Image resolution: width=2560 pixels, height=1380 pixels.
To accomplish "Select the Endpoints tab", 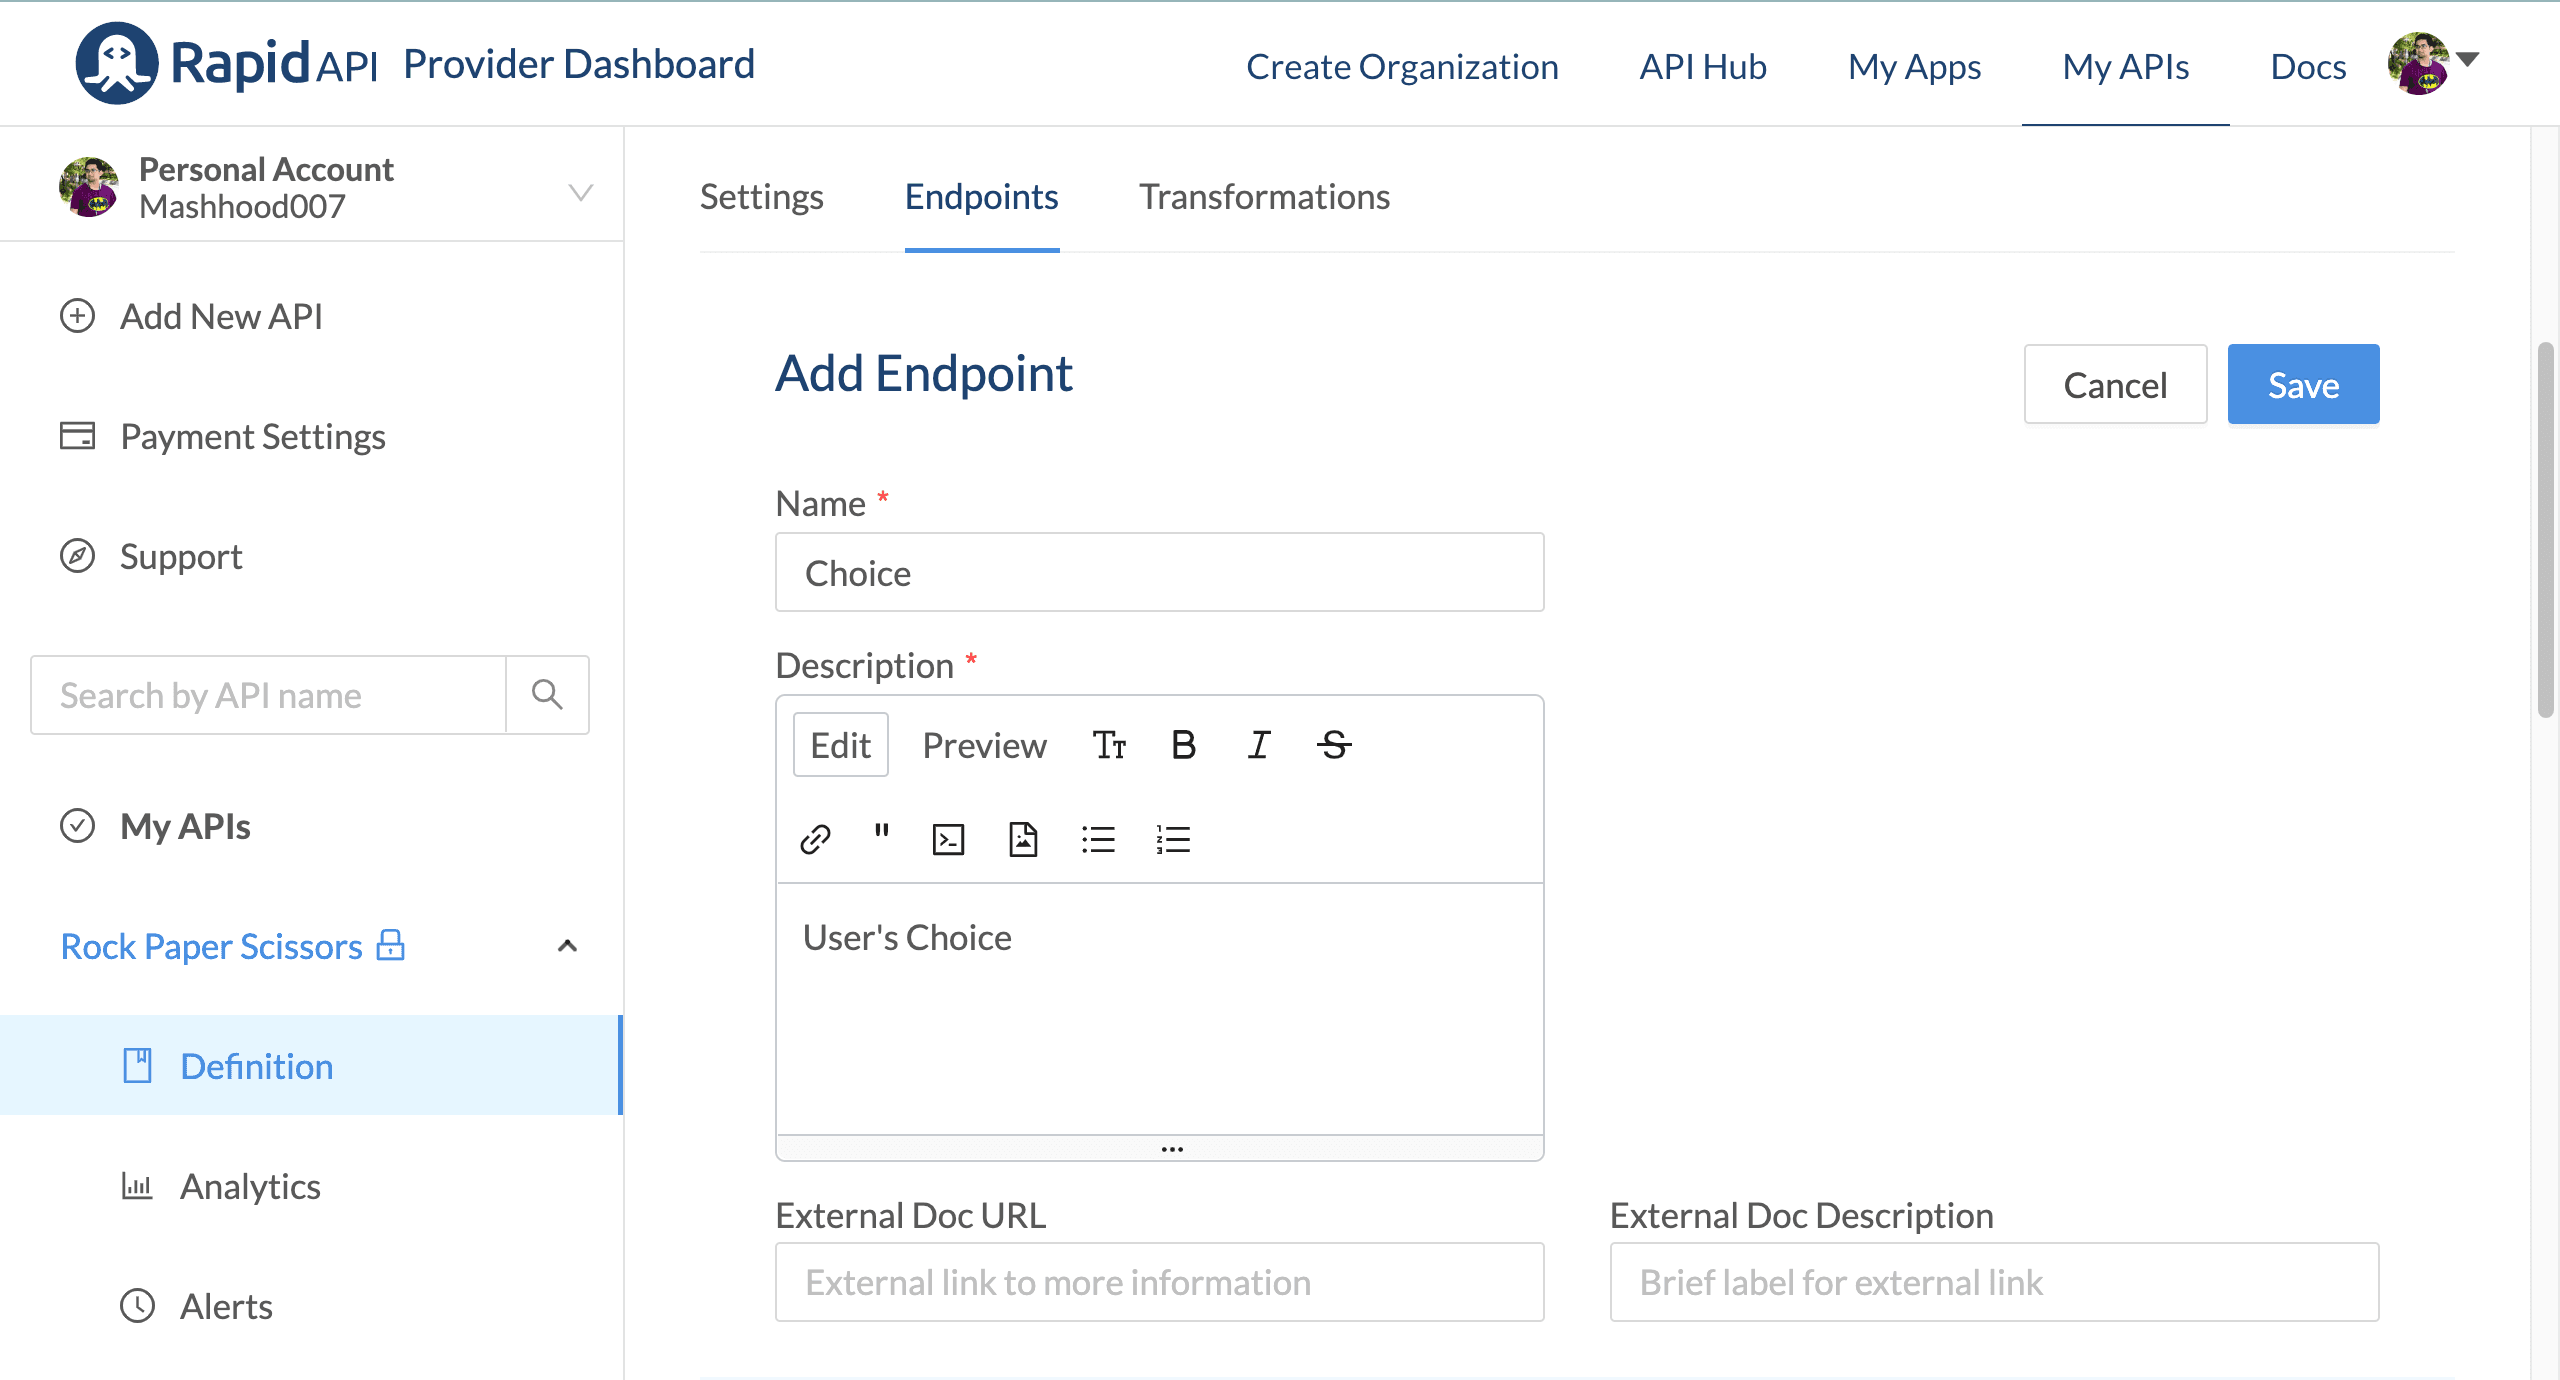I will [982, 197].
